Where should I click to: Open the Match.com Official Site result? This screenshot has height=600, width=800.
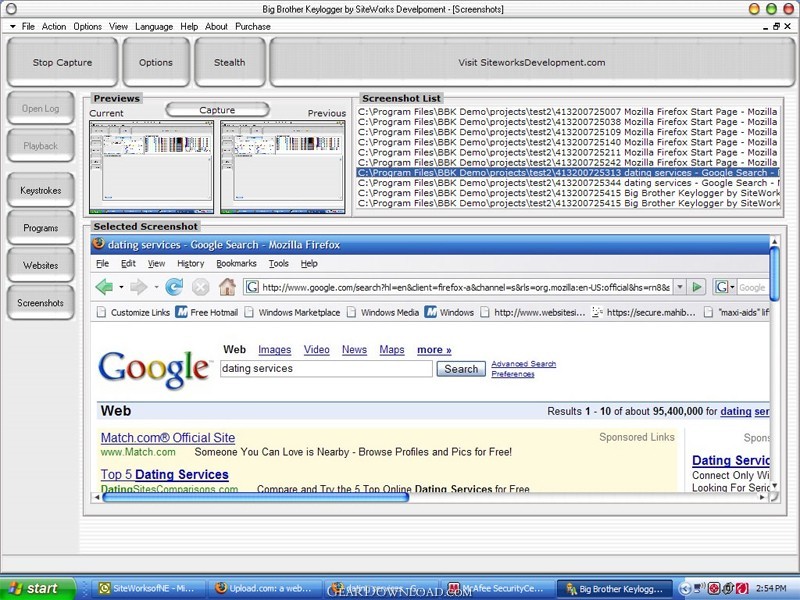coord(168,438)
